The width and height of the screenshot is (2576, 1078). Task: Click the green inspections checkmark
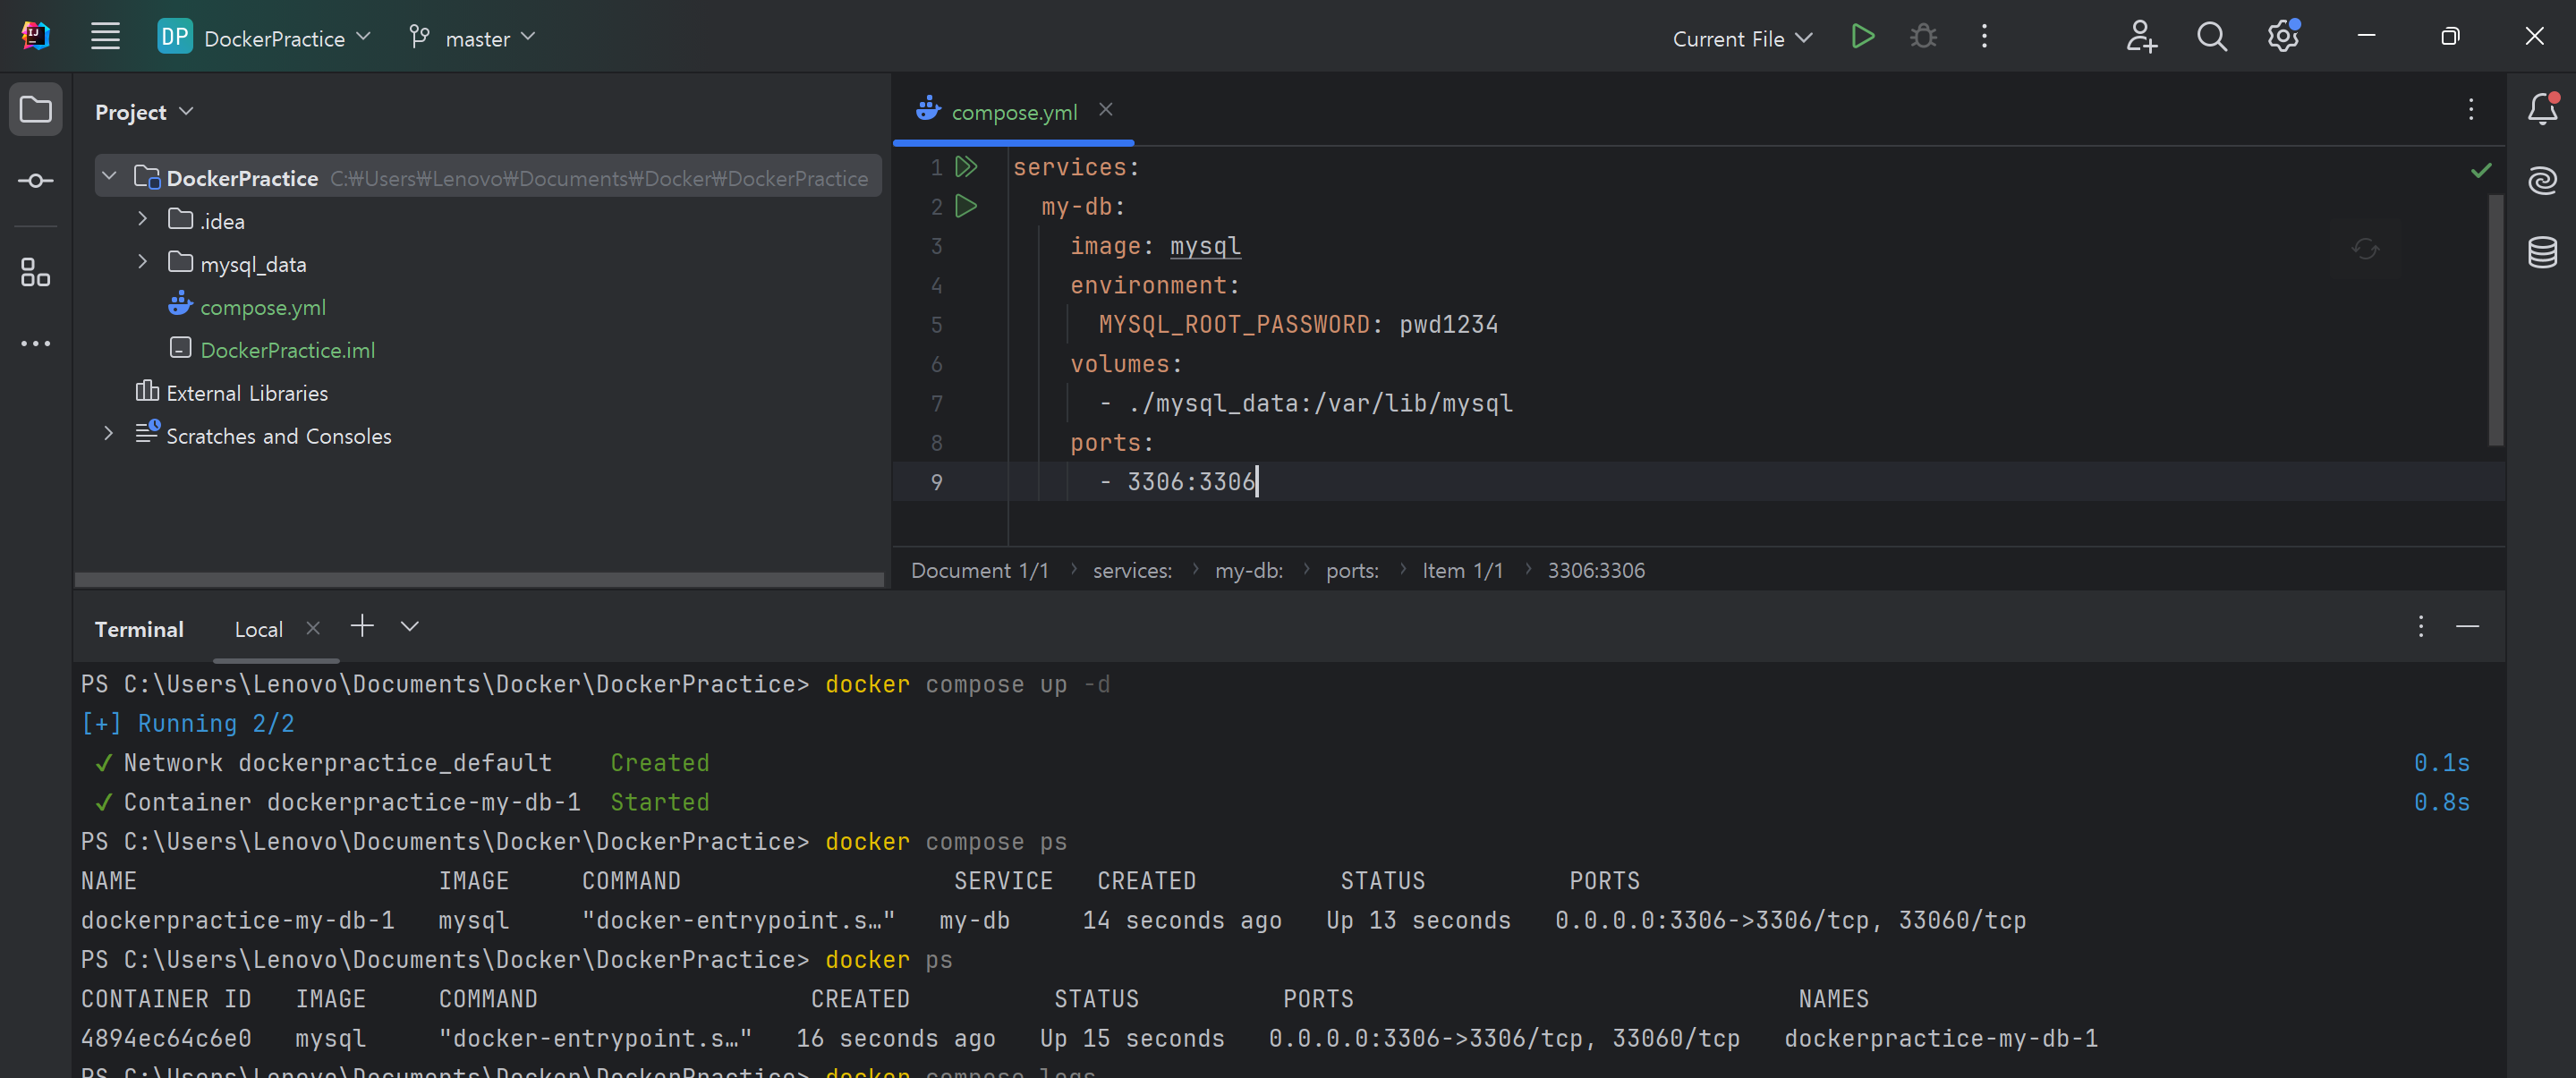click(x=2481, y=170)
